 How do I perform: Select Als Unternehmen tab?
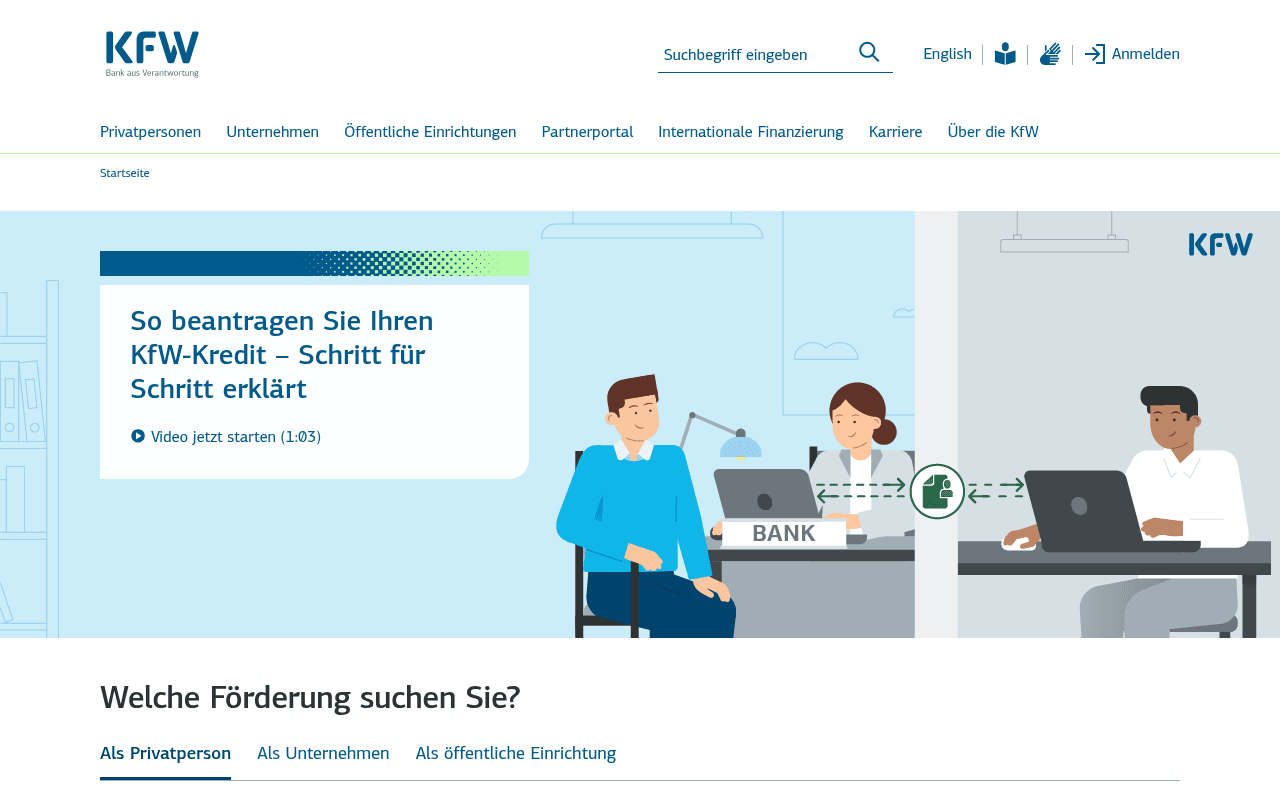(x=323, y=753)
